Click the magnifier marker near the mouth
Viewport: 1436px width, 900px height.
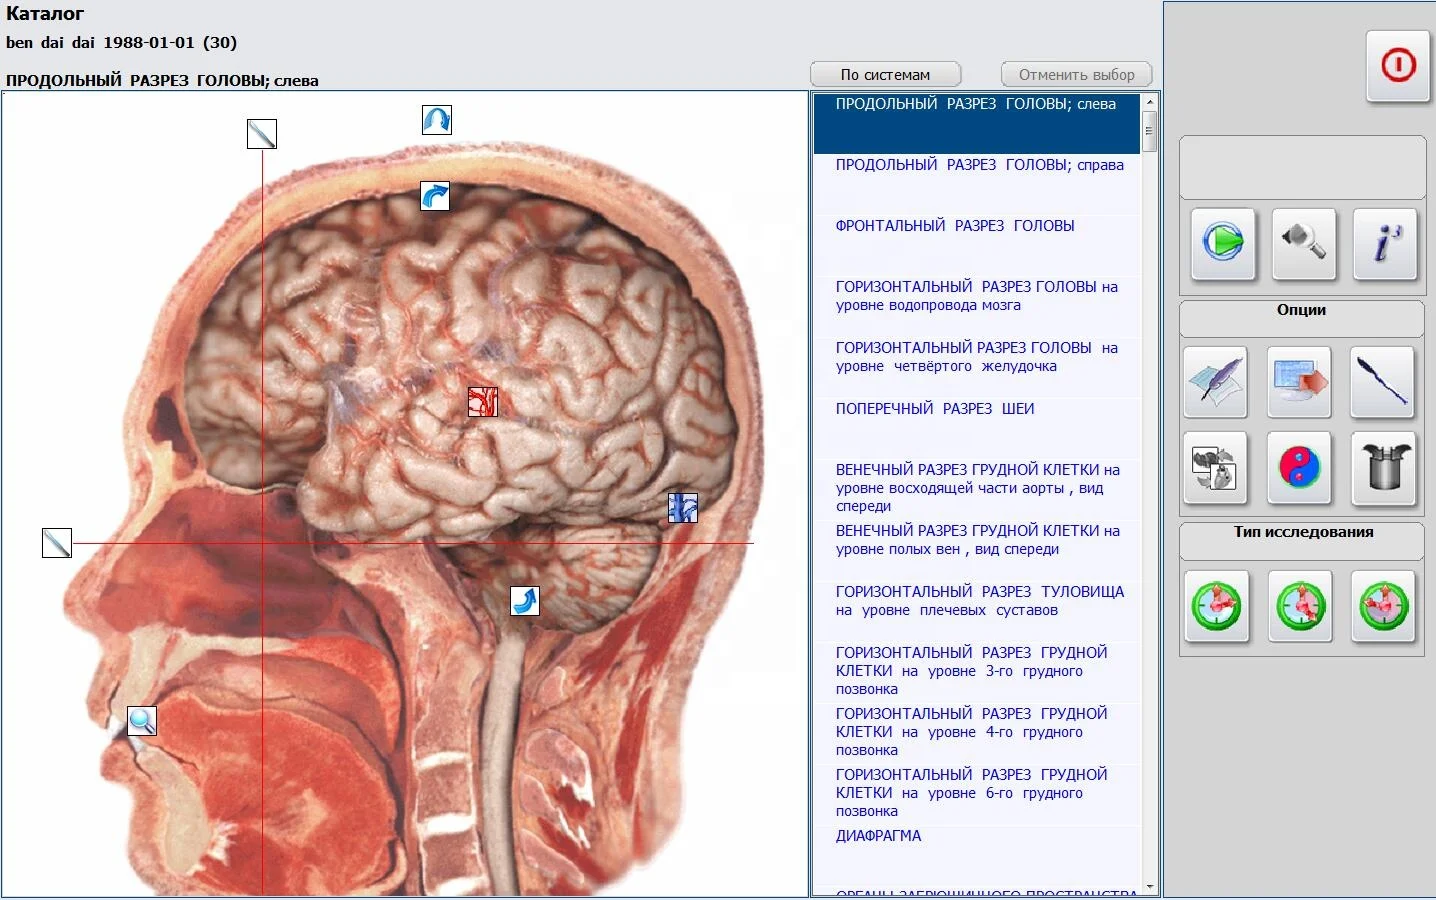pos(142,720)
